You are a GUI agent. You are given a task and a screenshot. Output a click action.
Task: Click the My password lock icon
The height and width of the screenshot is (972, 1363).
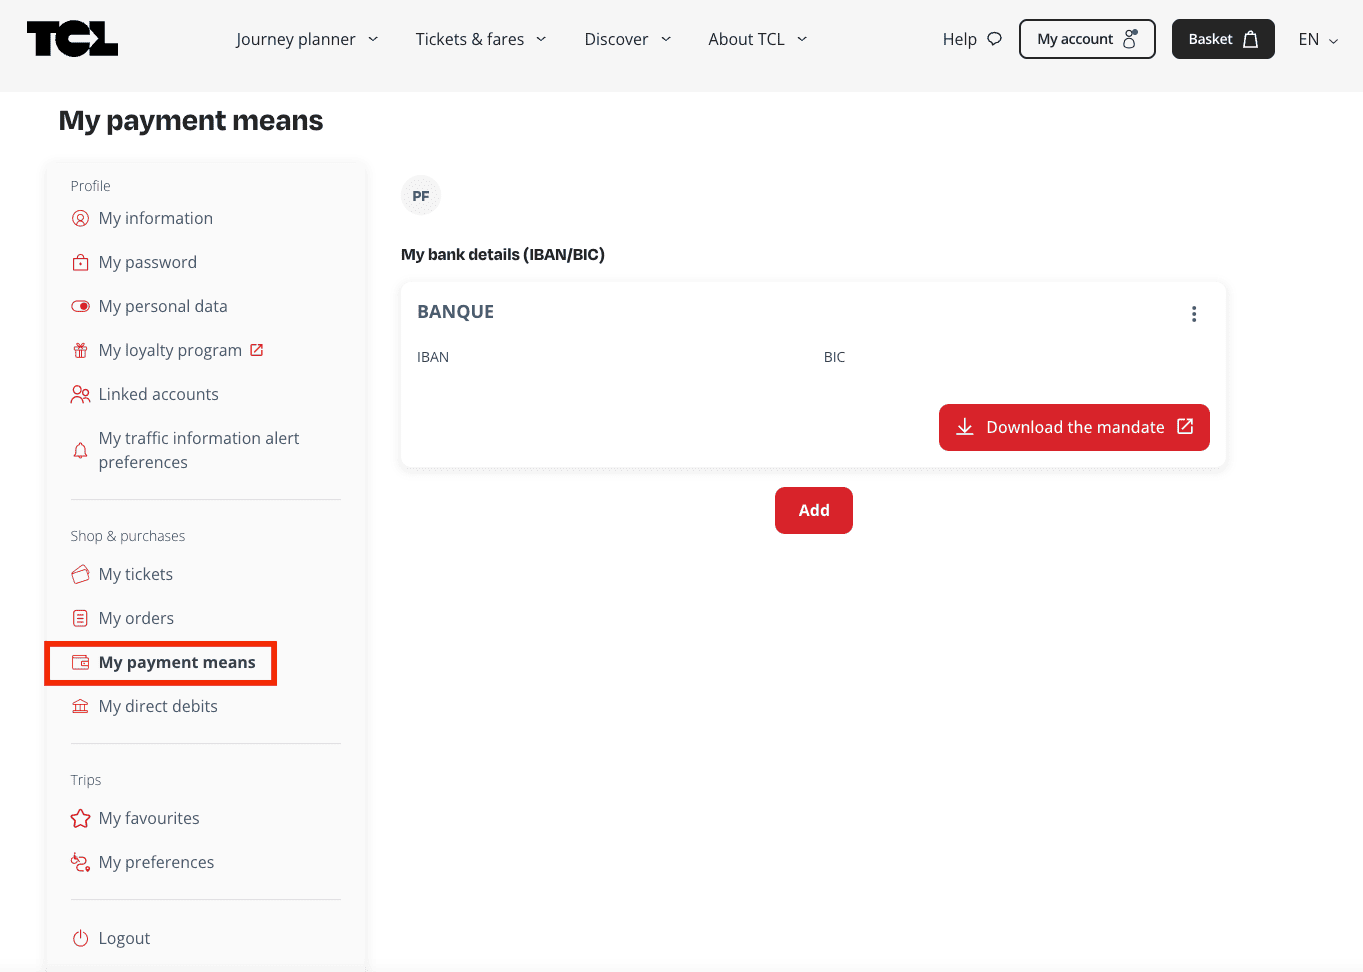81,262
